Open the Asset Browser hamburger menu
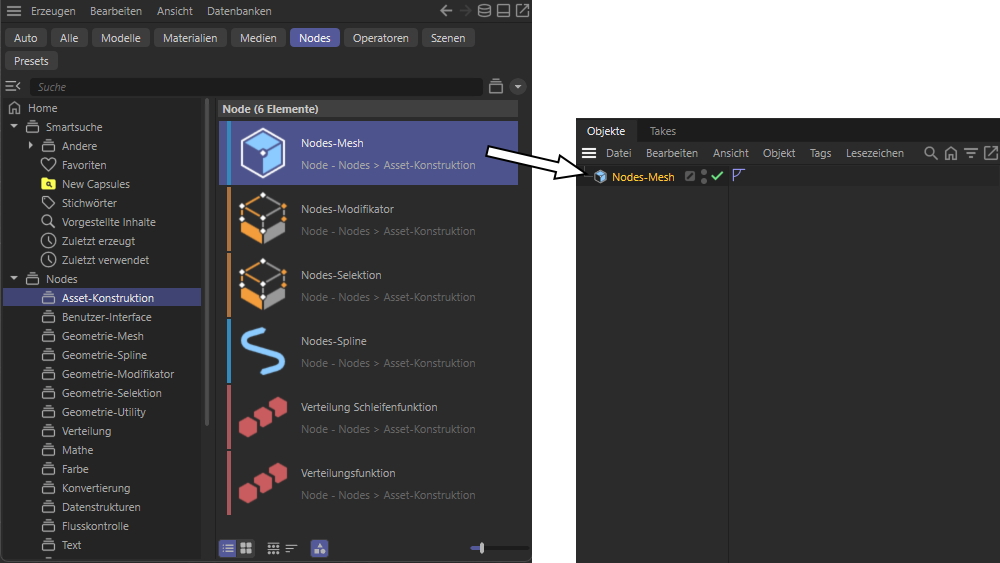The height and width of the screenshot is (563, 1000). 13,11
